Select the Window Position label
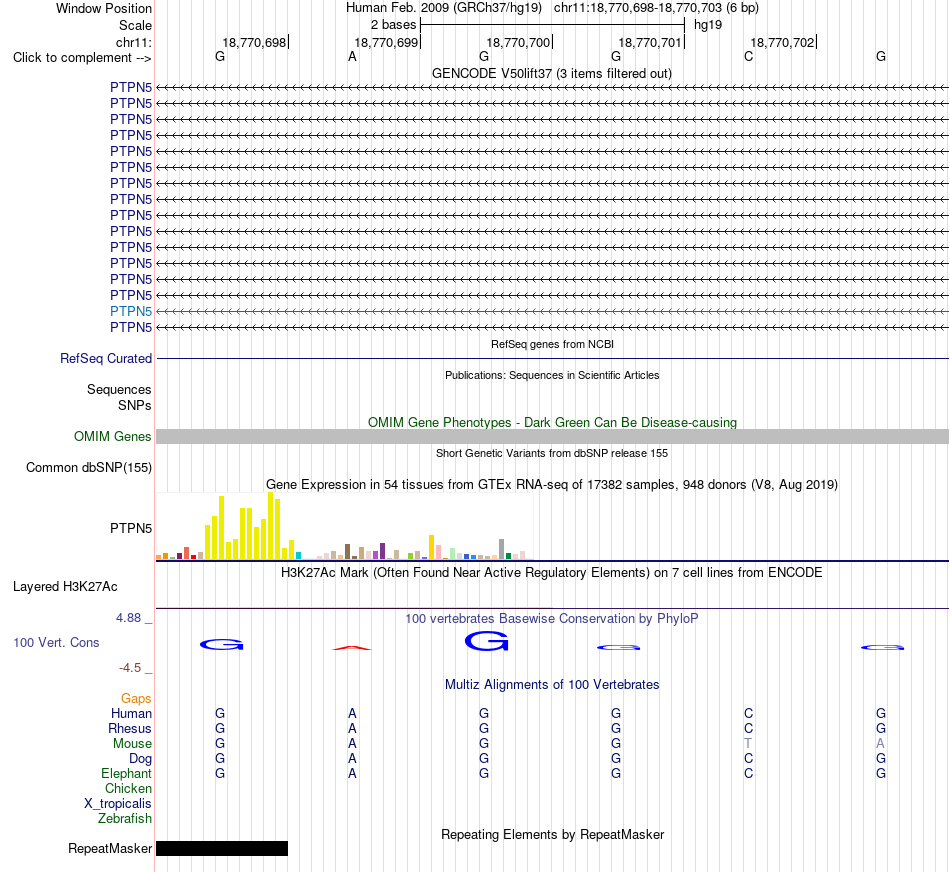This screenshot has width=950, height=872. click(x=104, y=8)
